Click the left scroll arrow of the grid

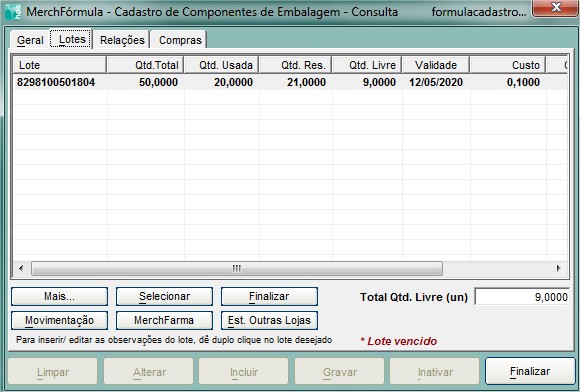(x=21, y=268)
